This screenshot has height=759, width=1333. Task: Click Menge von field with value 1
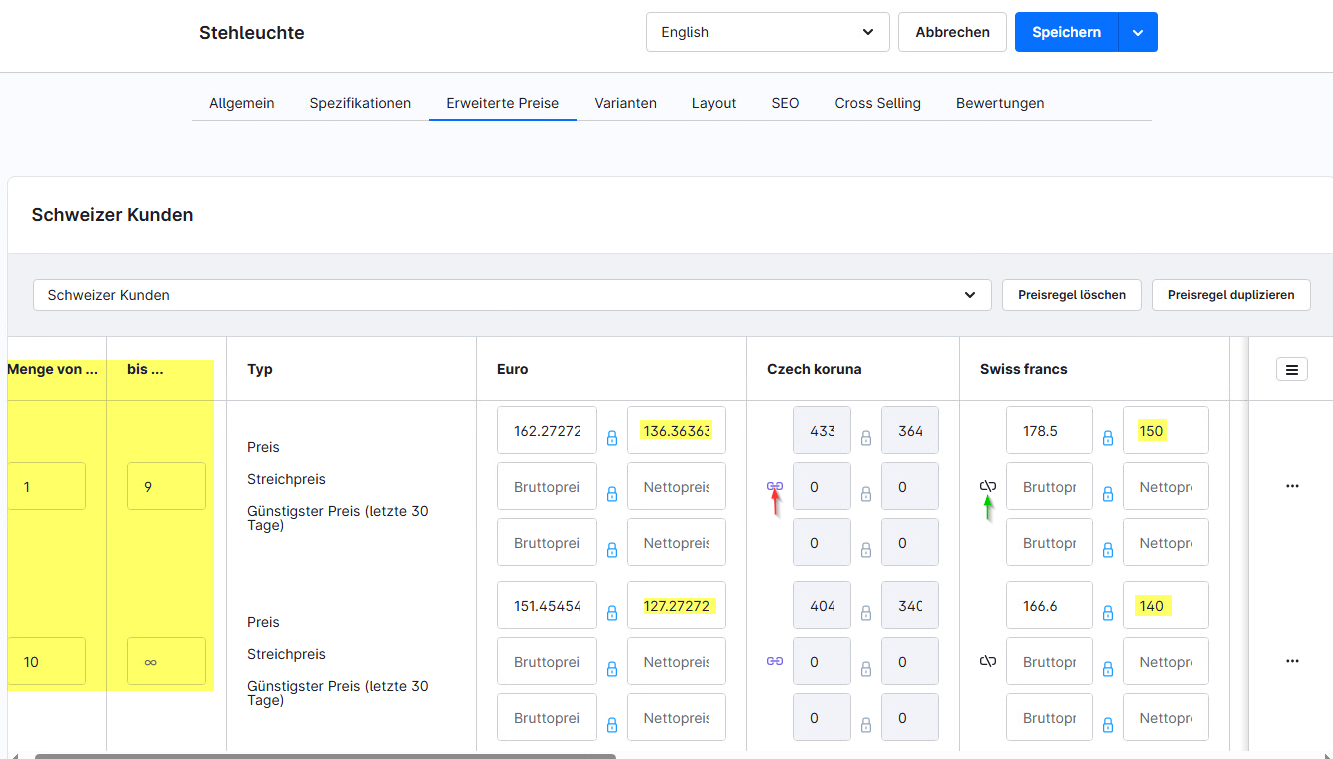pos(46,486)
